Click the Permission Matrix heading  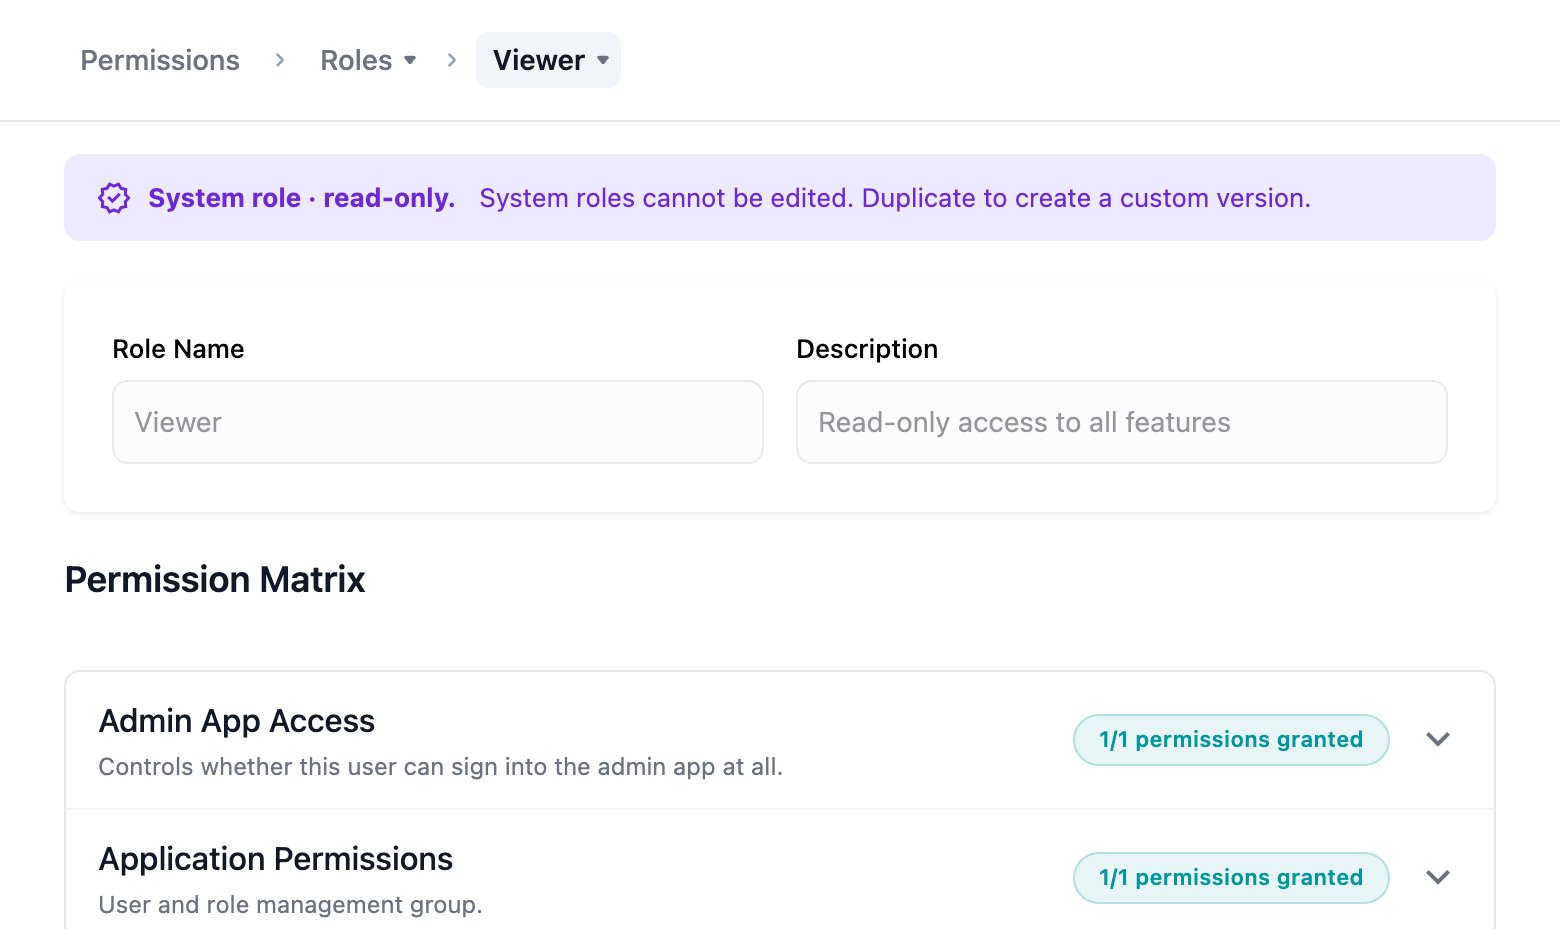coord(215,580)
